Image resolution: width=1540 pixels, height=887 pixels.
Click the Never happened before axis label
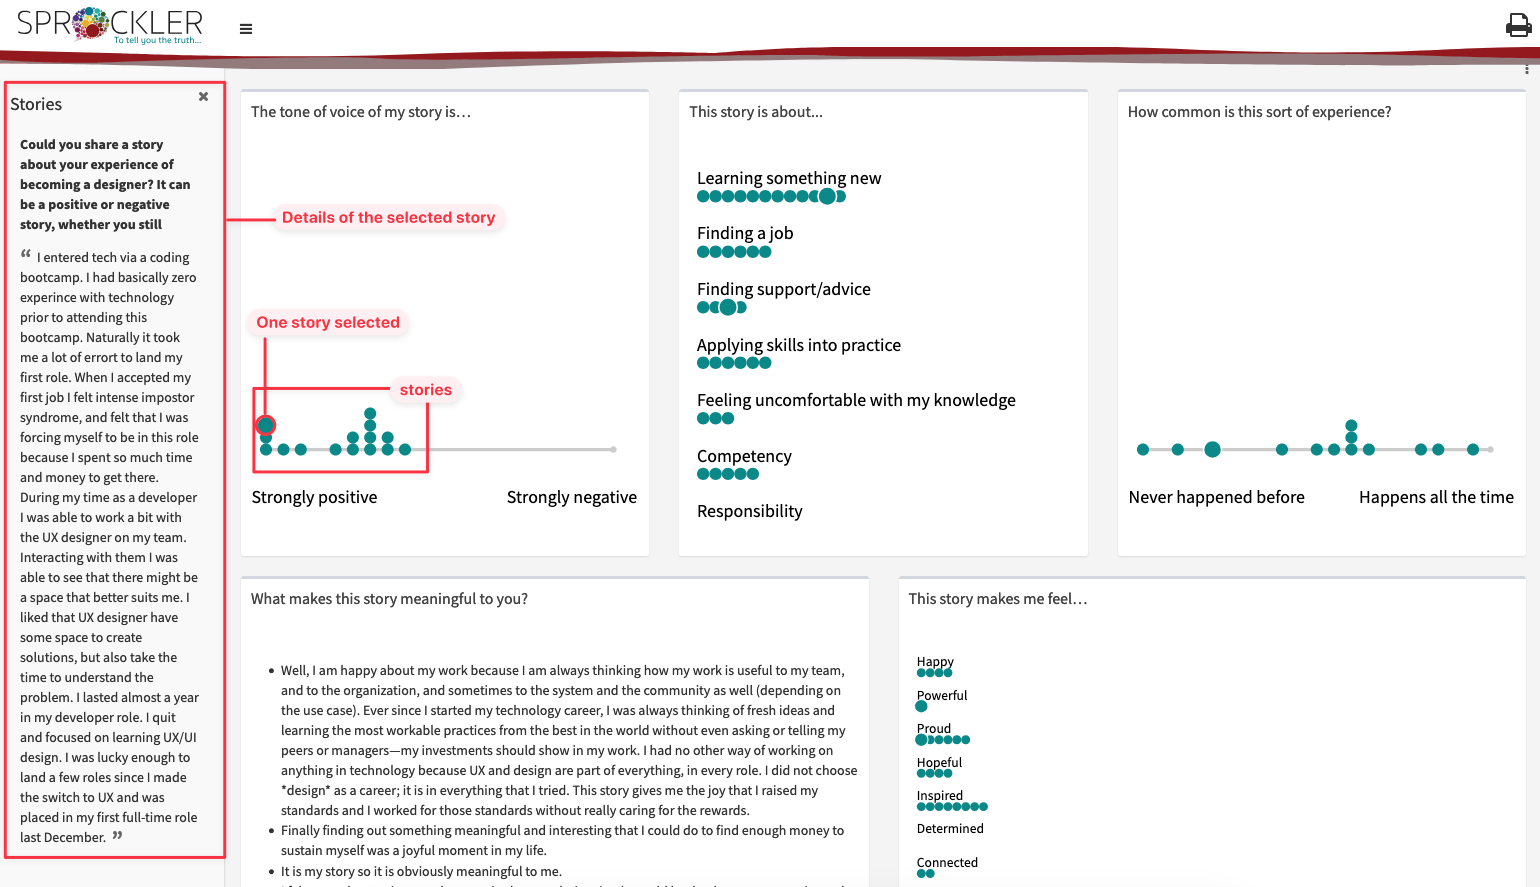(1217, 497)
